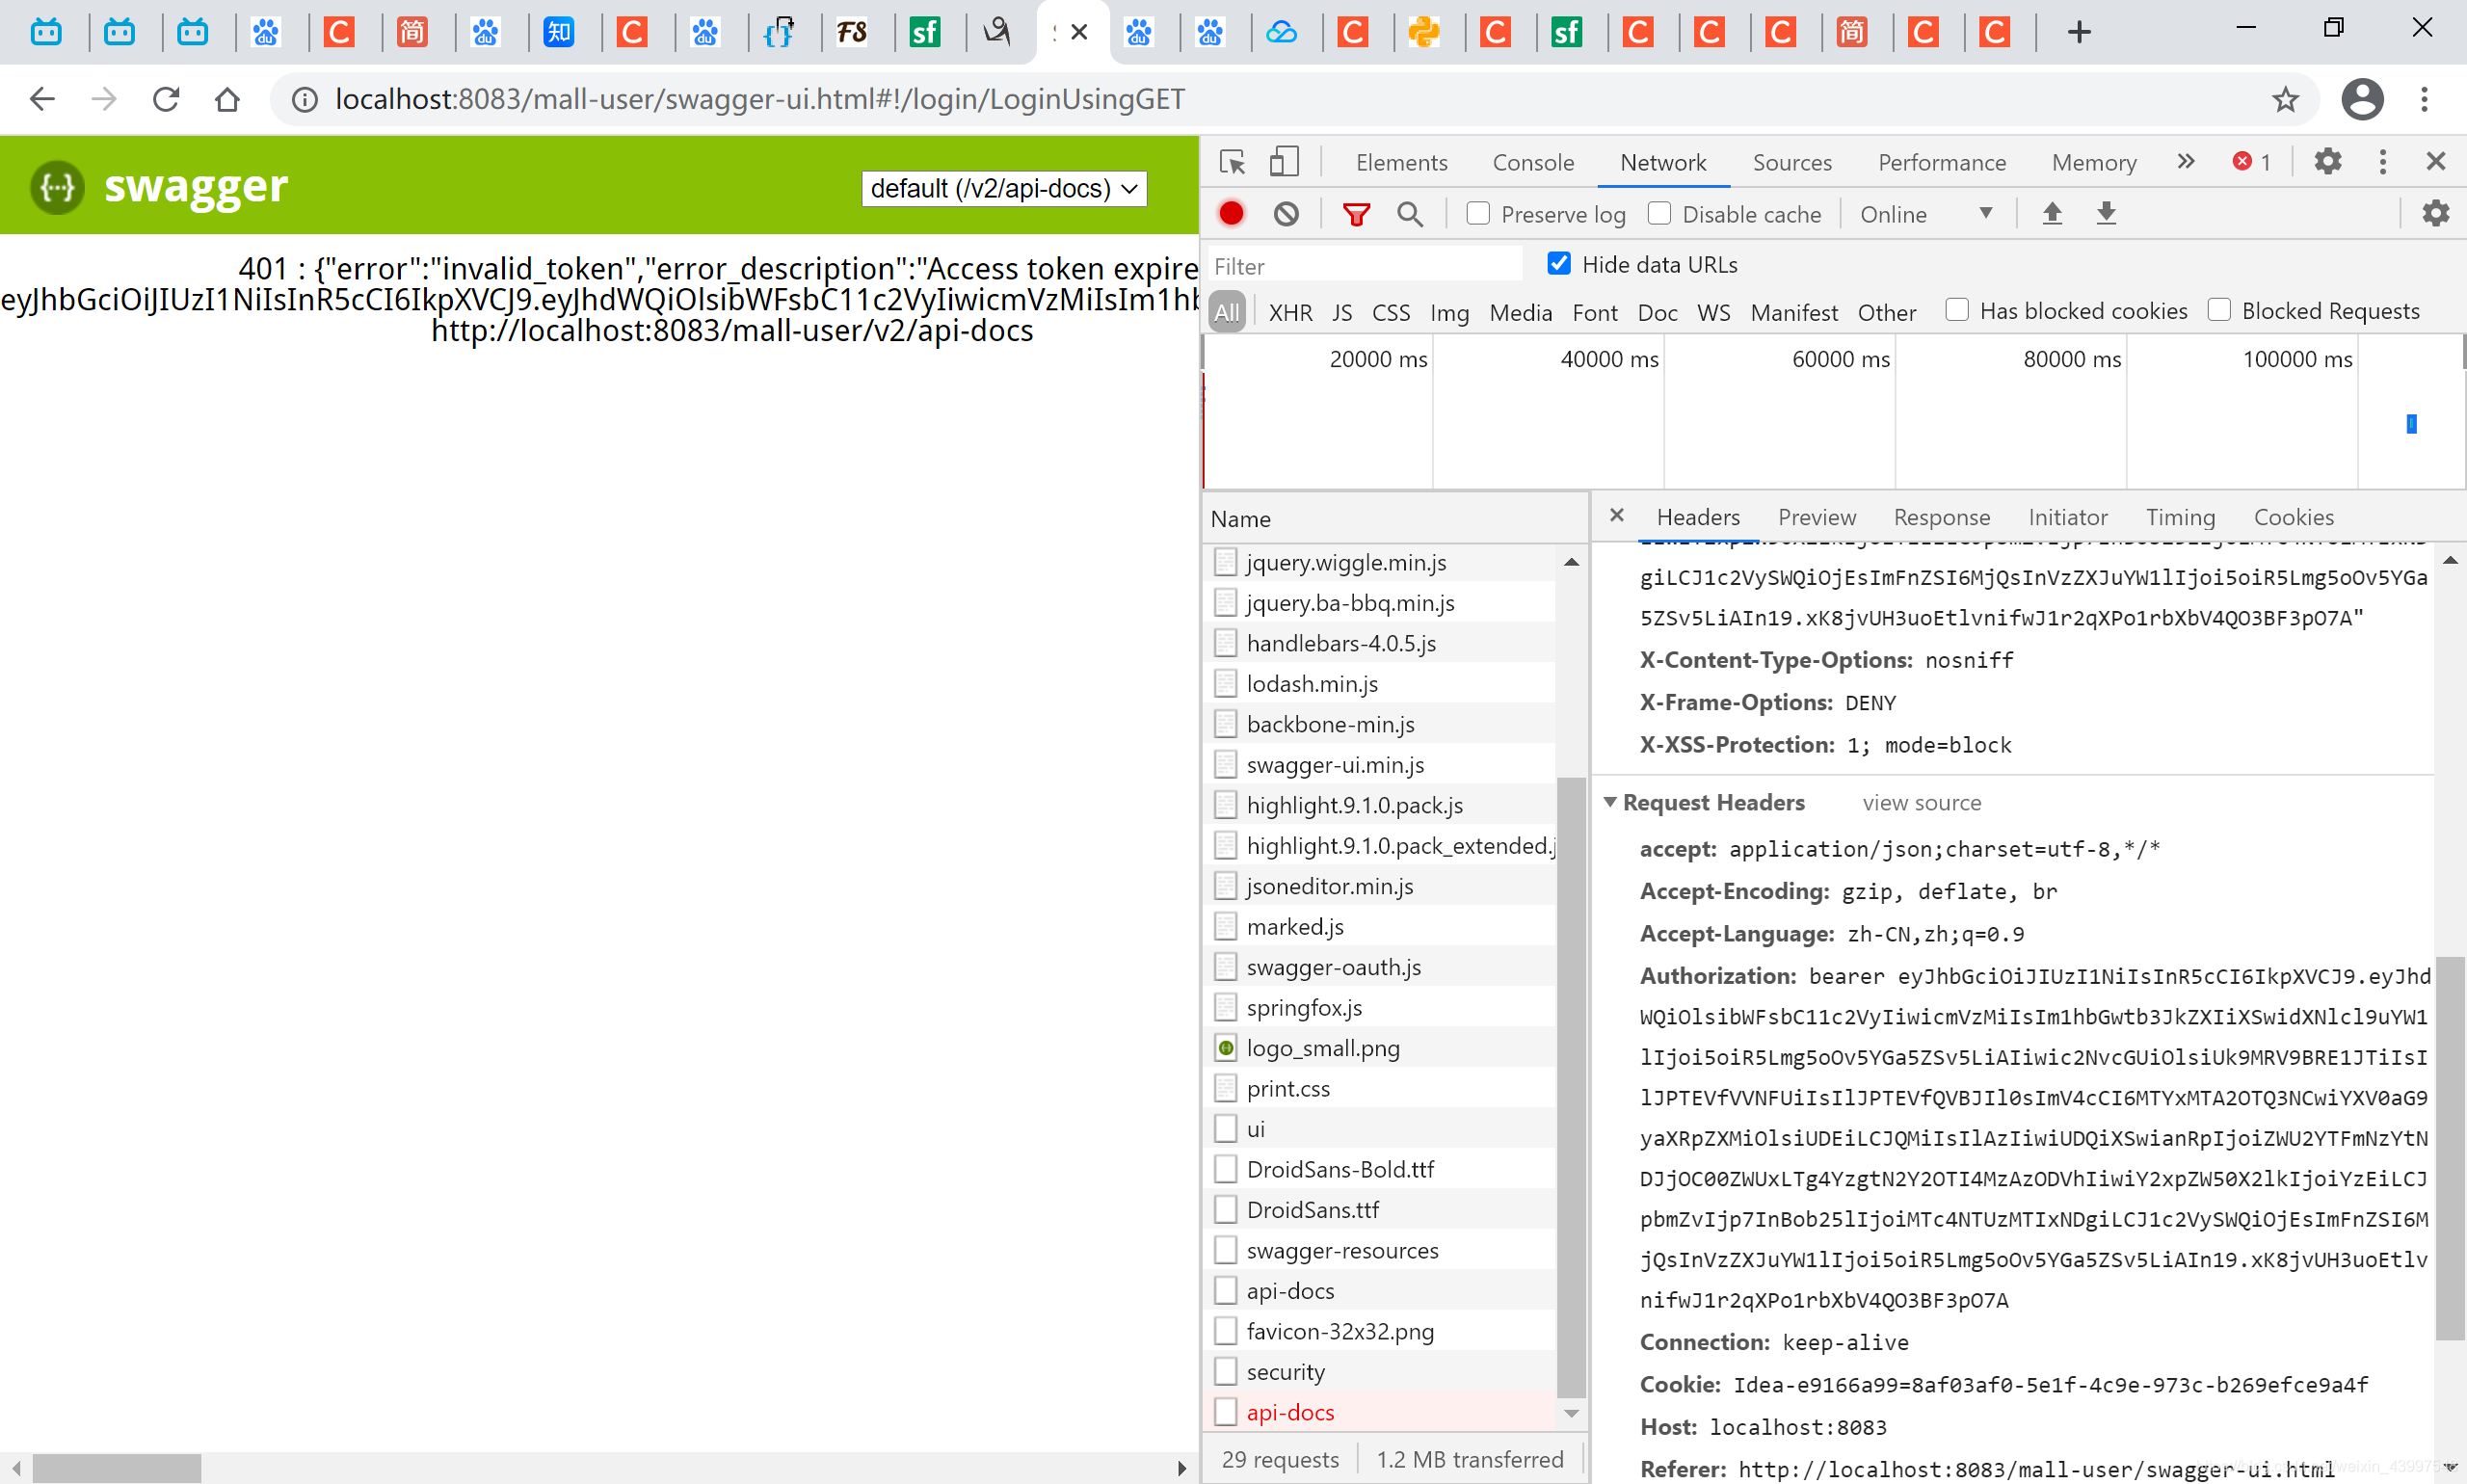
Task: Click the view source link
Action: tap(1921, 802)
